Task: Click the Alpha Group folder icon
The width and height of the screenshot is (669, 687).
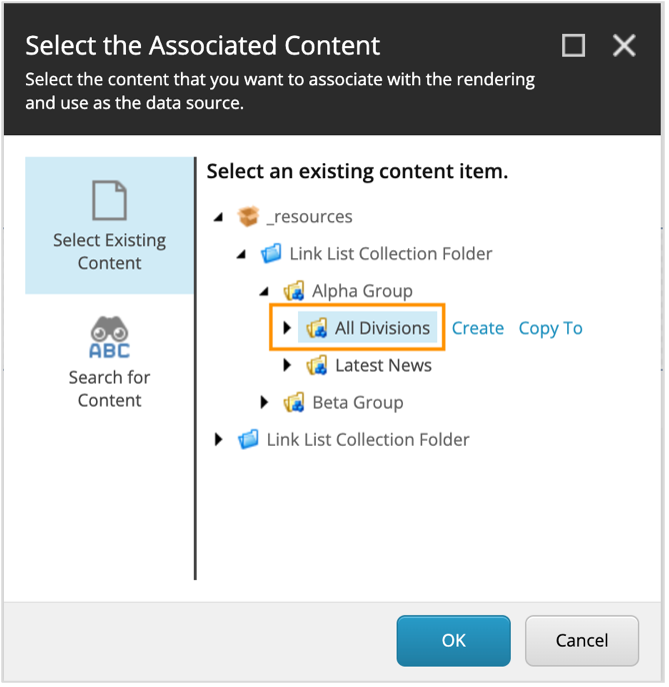Action: pyautogui.click(x=294, y=291)
